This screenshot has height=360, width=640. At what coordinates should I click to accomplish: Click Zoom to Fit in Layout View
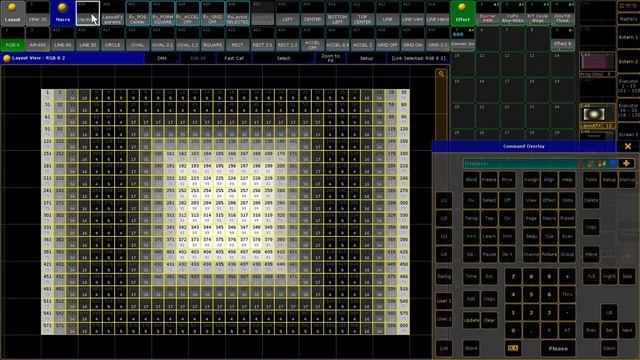(x=331, y=58)
